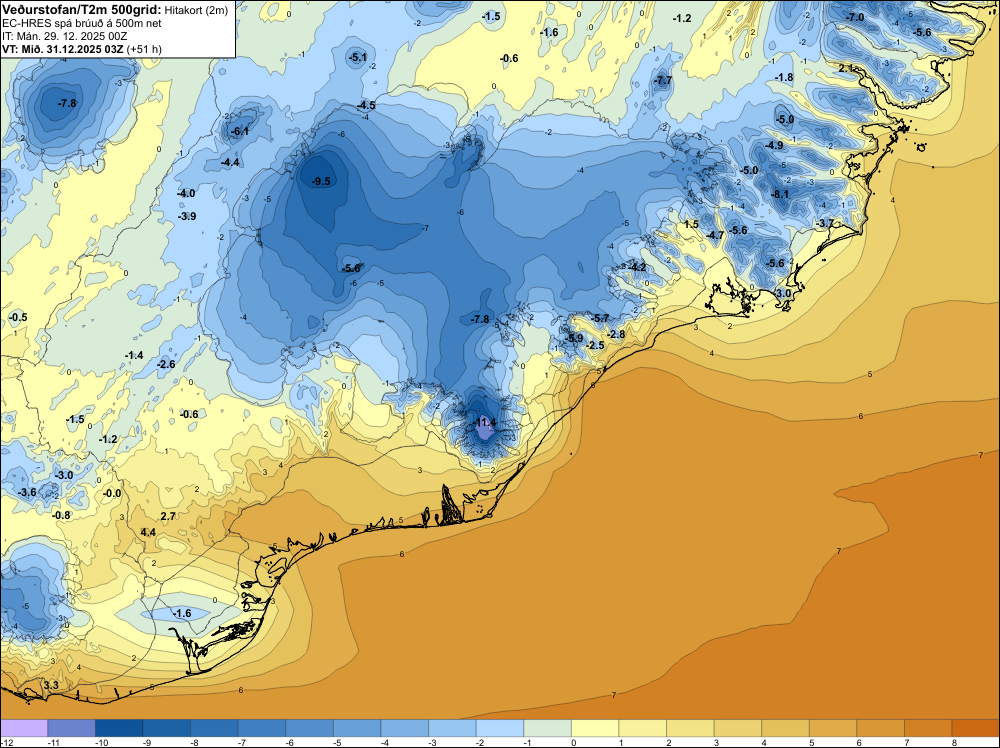Click the "8" label on the legend scale

click(x=953, y=742)
